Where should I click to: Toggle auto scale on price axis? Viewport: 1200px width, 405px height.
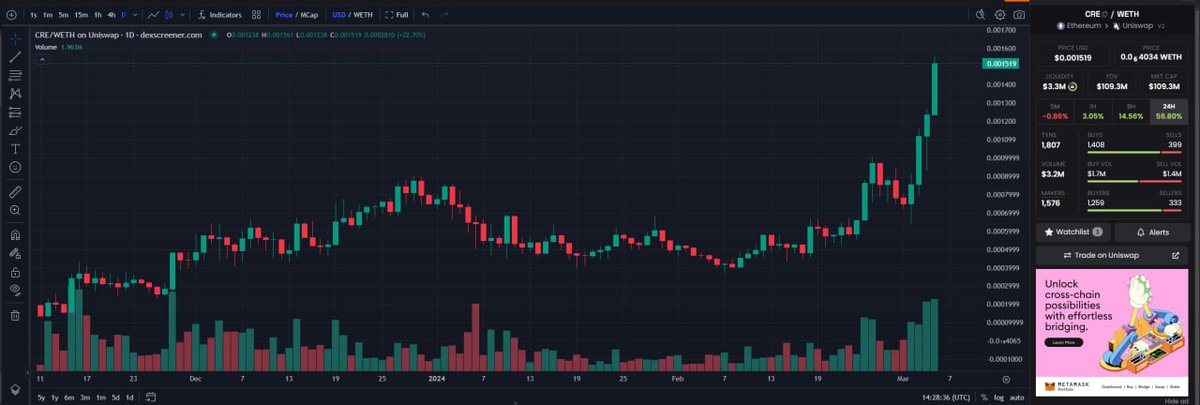(x=1016, y=397)
